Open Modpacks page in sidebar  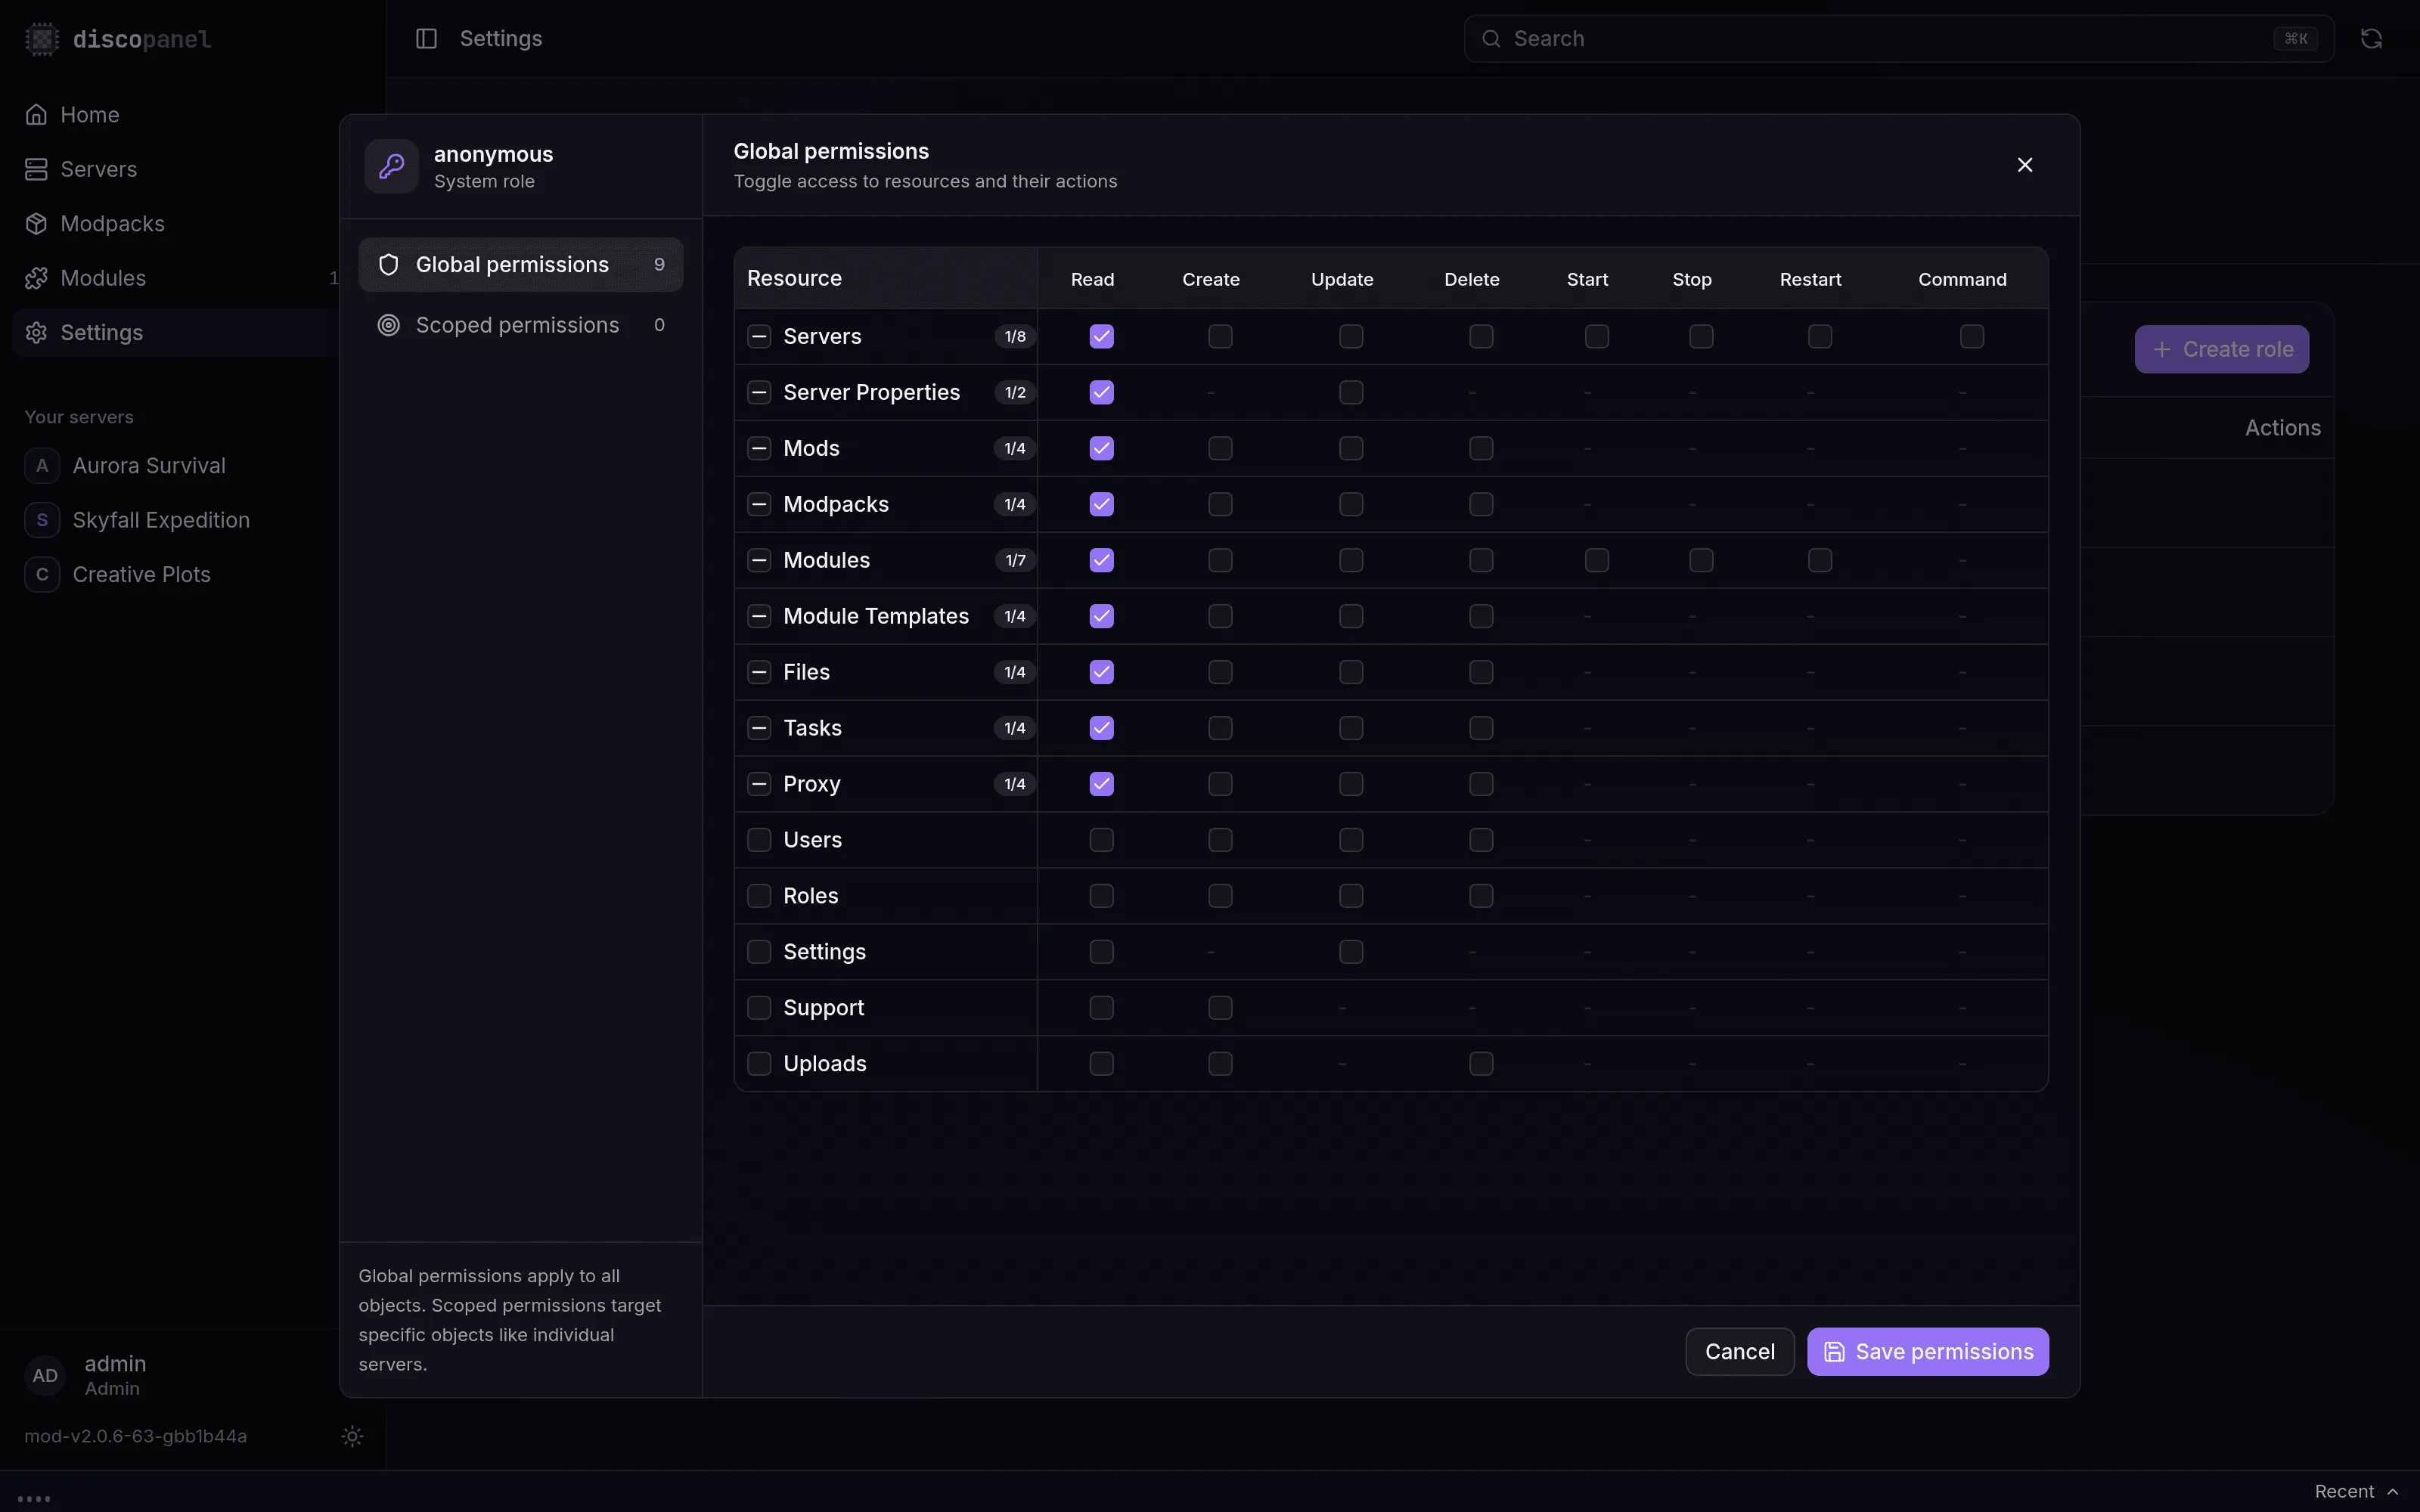(113, 224)
